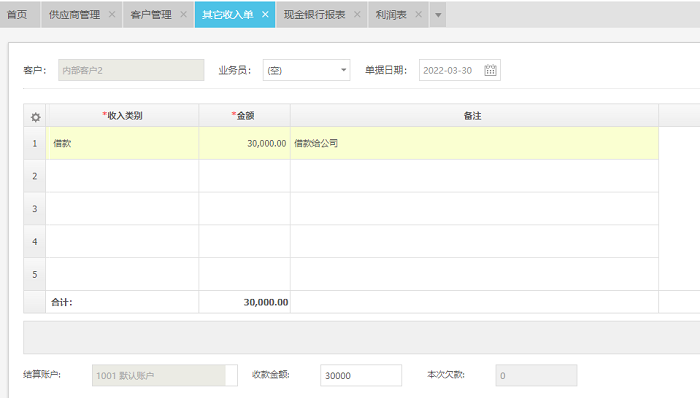
Task: Click the 收款金额 input field
Action: (361, 375)
